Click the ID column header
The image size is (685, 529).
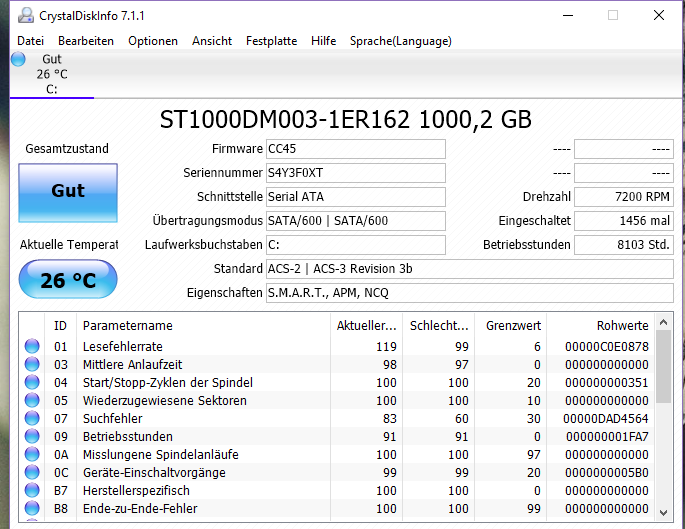(x=60, y=325)
